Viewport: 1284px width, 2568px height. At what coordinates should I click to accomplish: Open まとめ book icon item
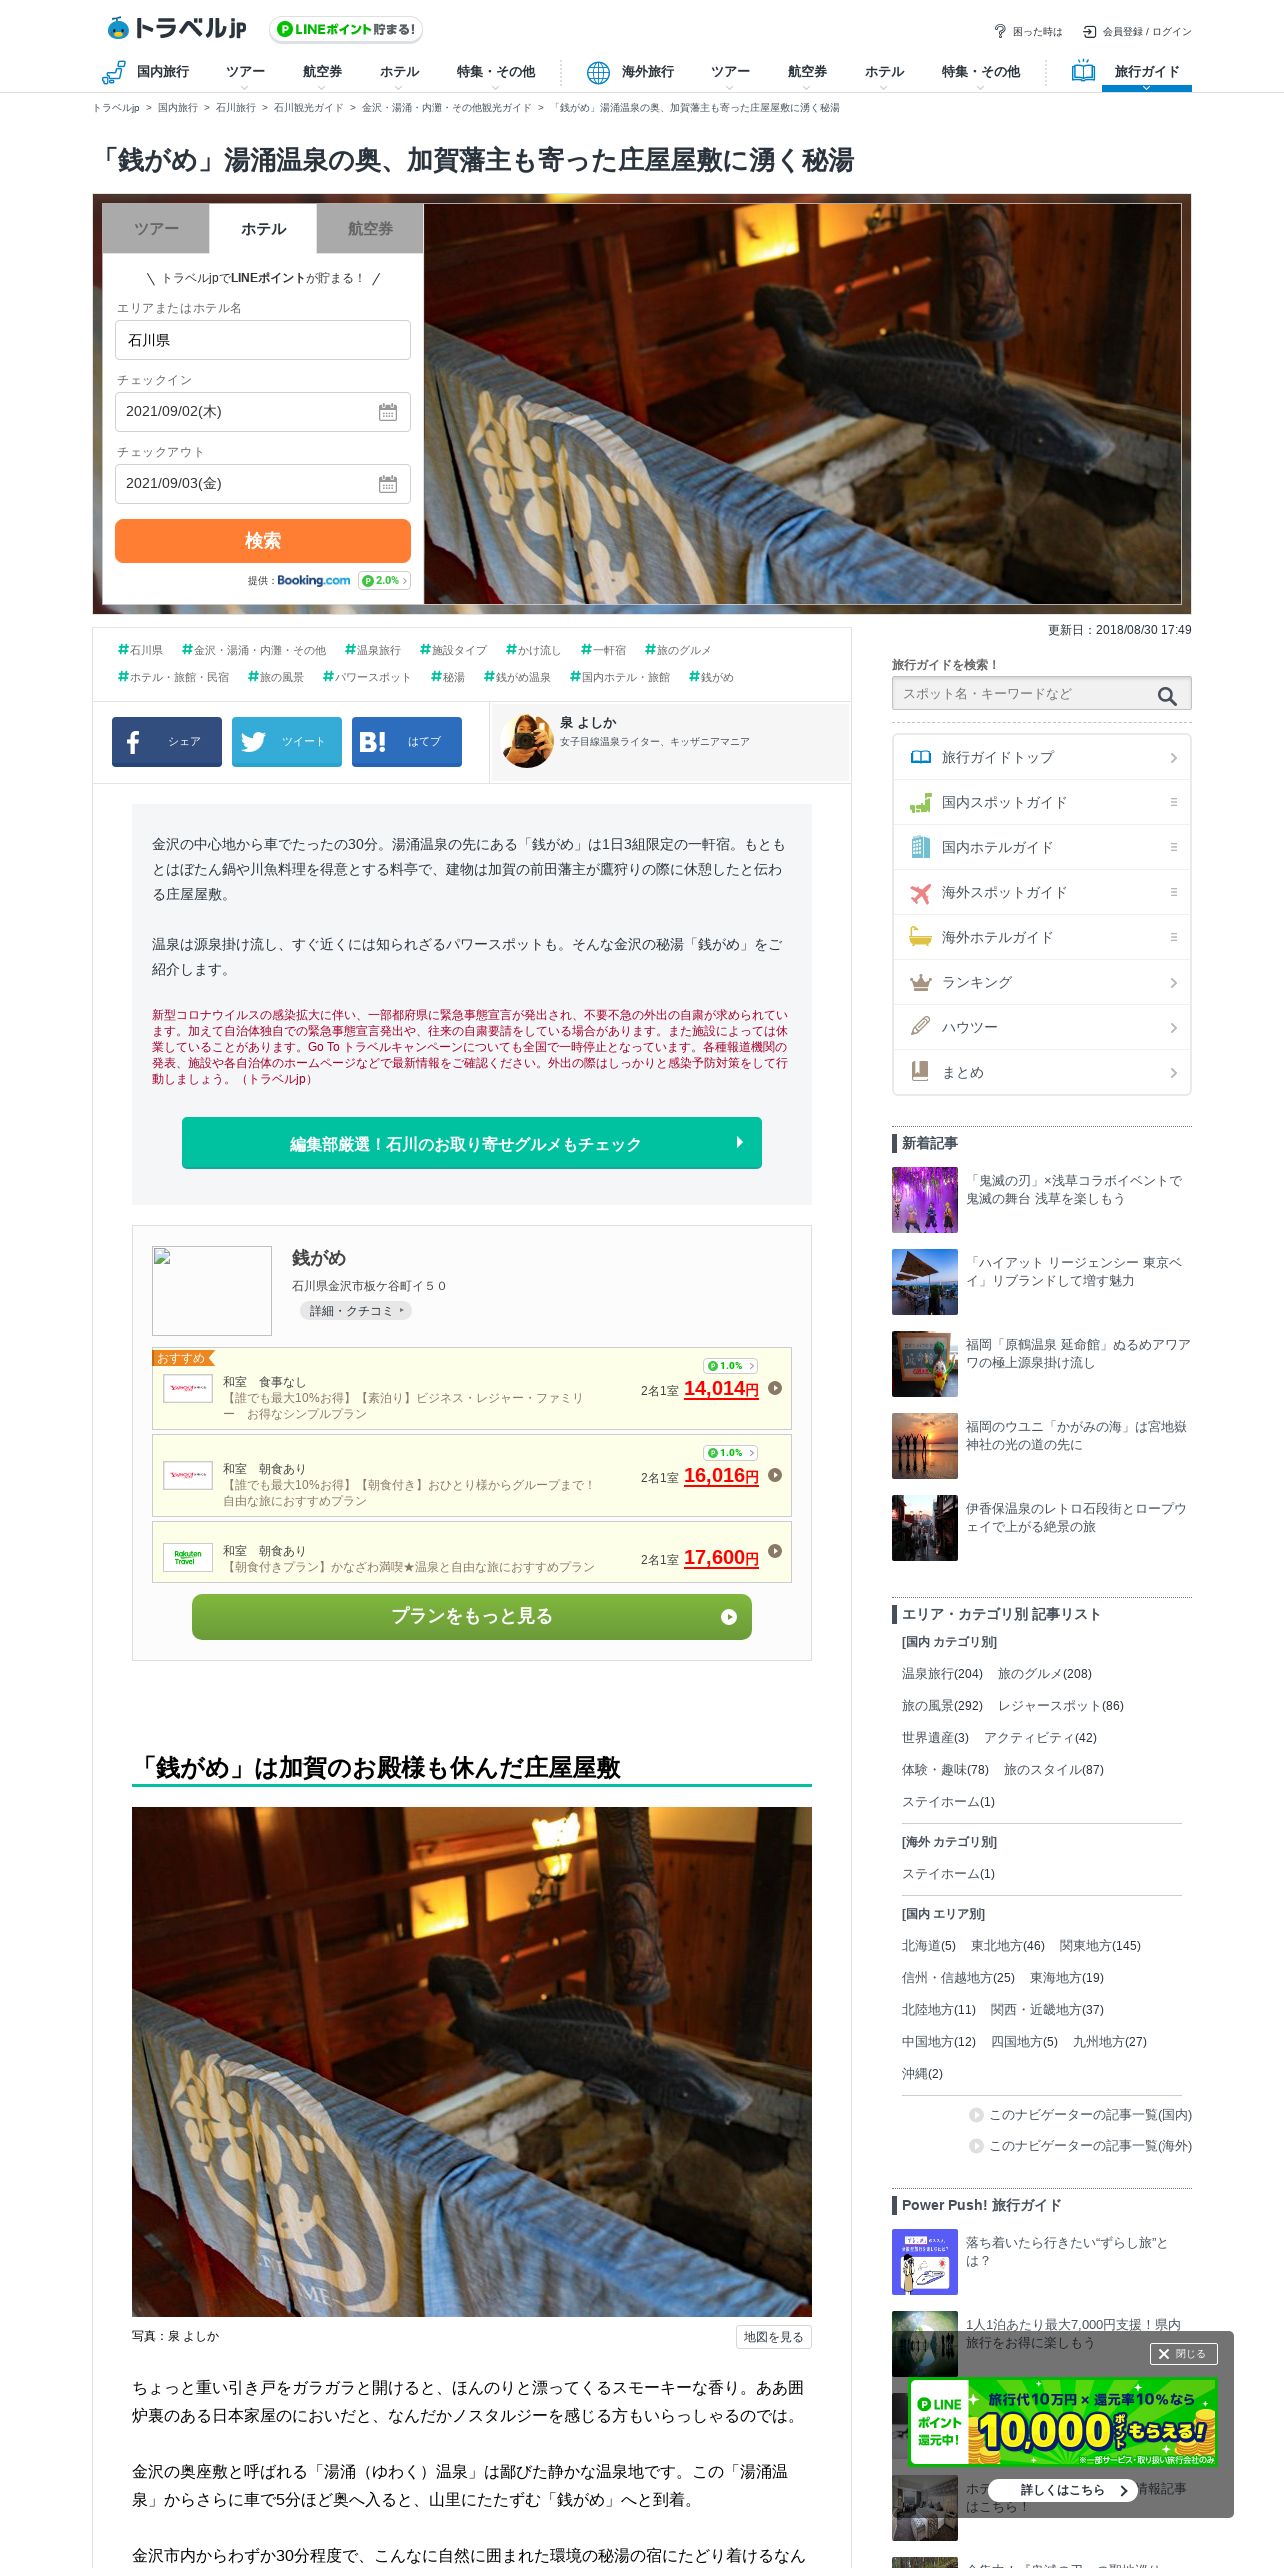[x=1042, y=1072]
